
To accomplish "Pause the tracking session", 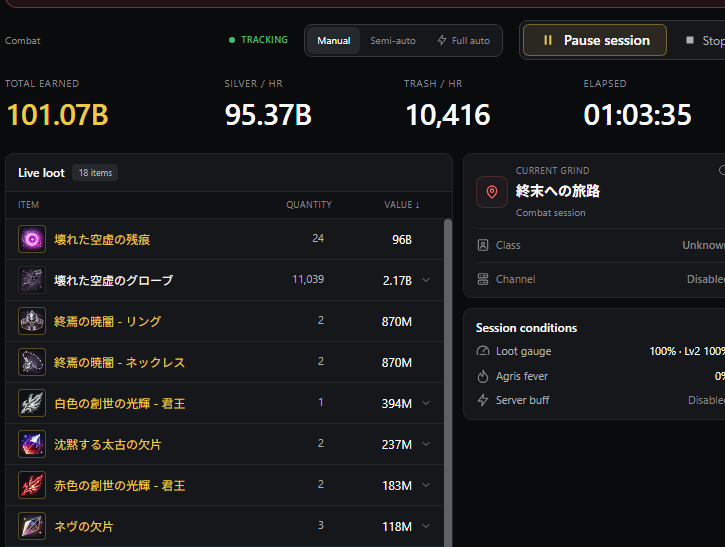I will pos(595,40).
